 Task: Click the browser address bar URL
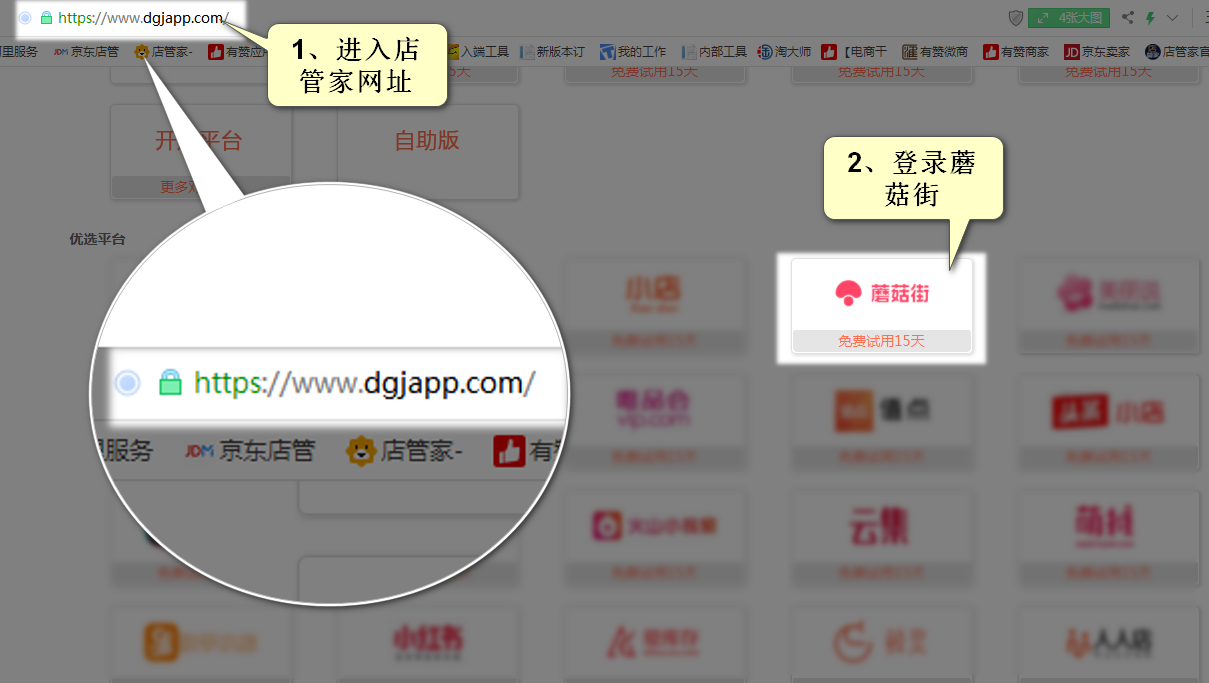point(144,18)
